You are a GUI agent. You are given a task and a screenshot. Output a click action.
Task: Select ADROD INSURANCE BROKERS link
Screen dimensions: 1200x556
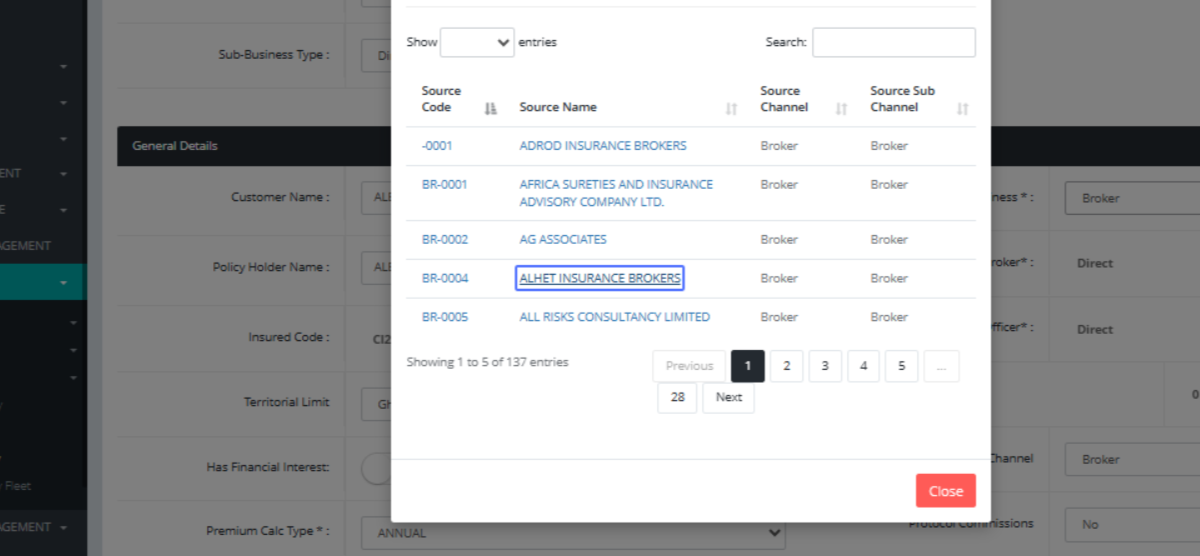[603, 146]
